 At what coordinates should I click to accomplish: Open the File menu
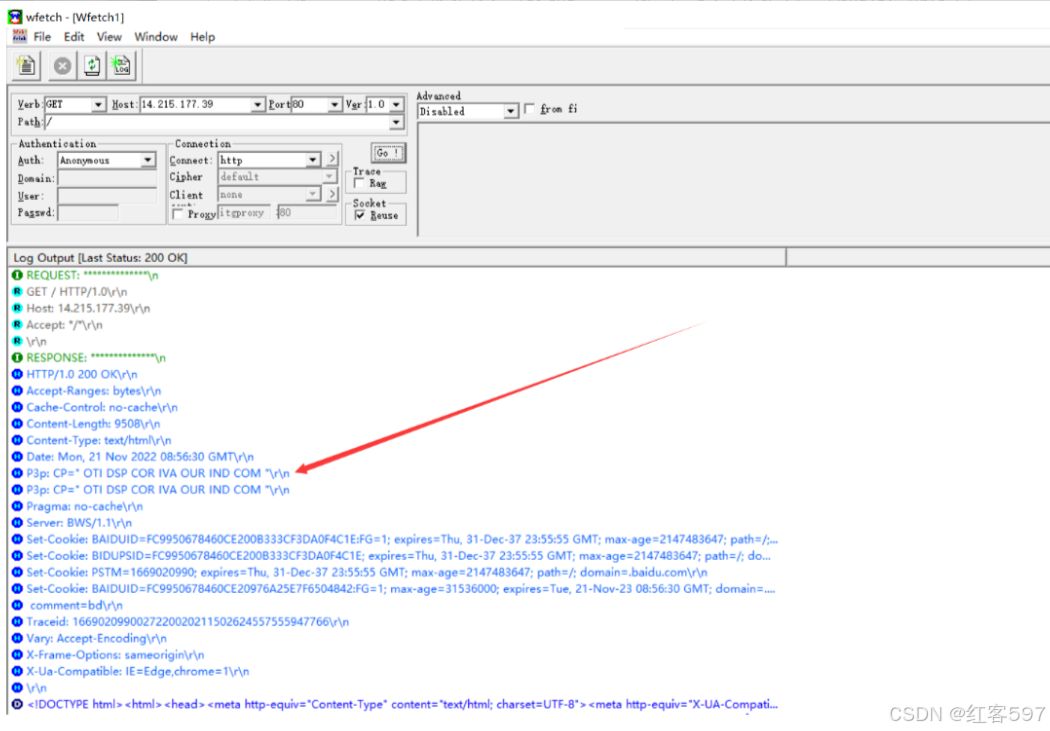click(42, 37)
